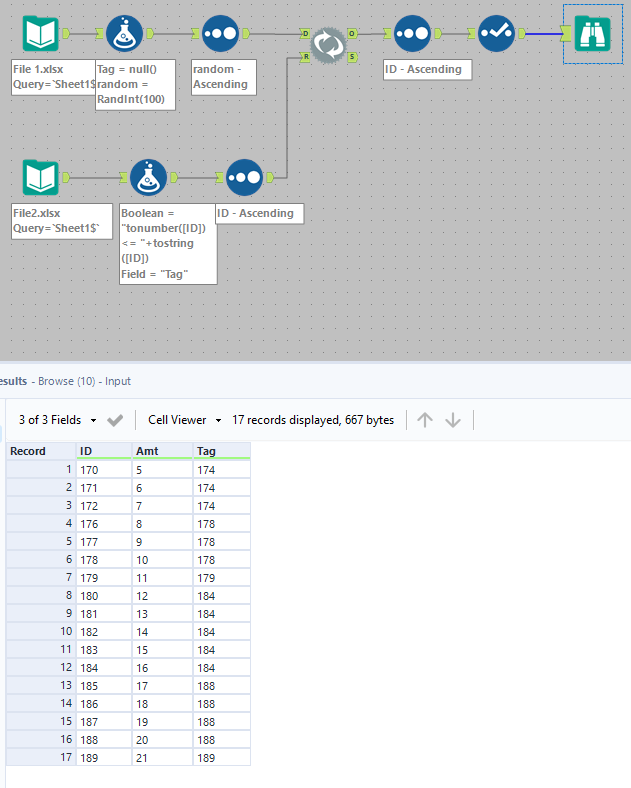
Task: Click the File2.xlsx annotation label
Action: (x=62, y=221)
